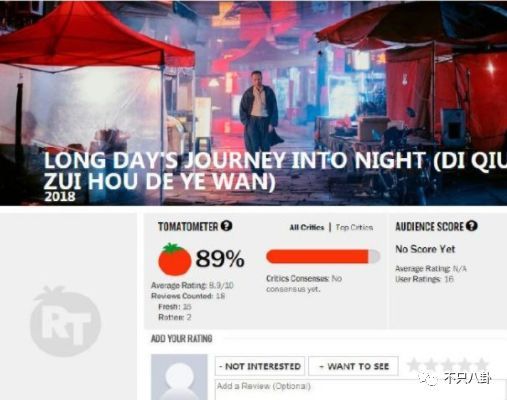Screen dimensions: 507x400
Task: Click the Audience Score help question mark icon
Action: coord(472,226)
